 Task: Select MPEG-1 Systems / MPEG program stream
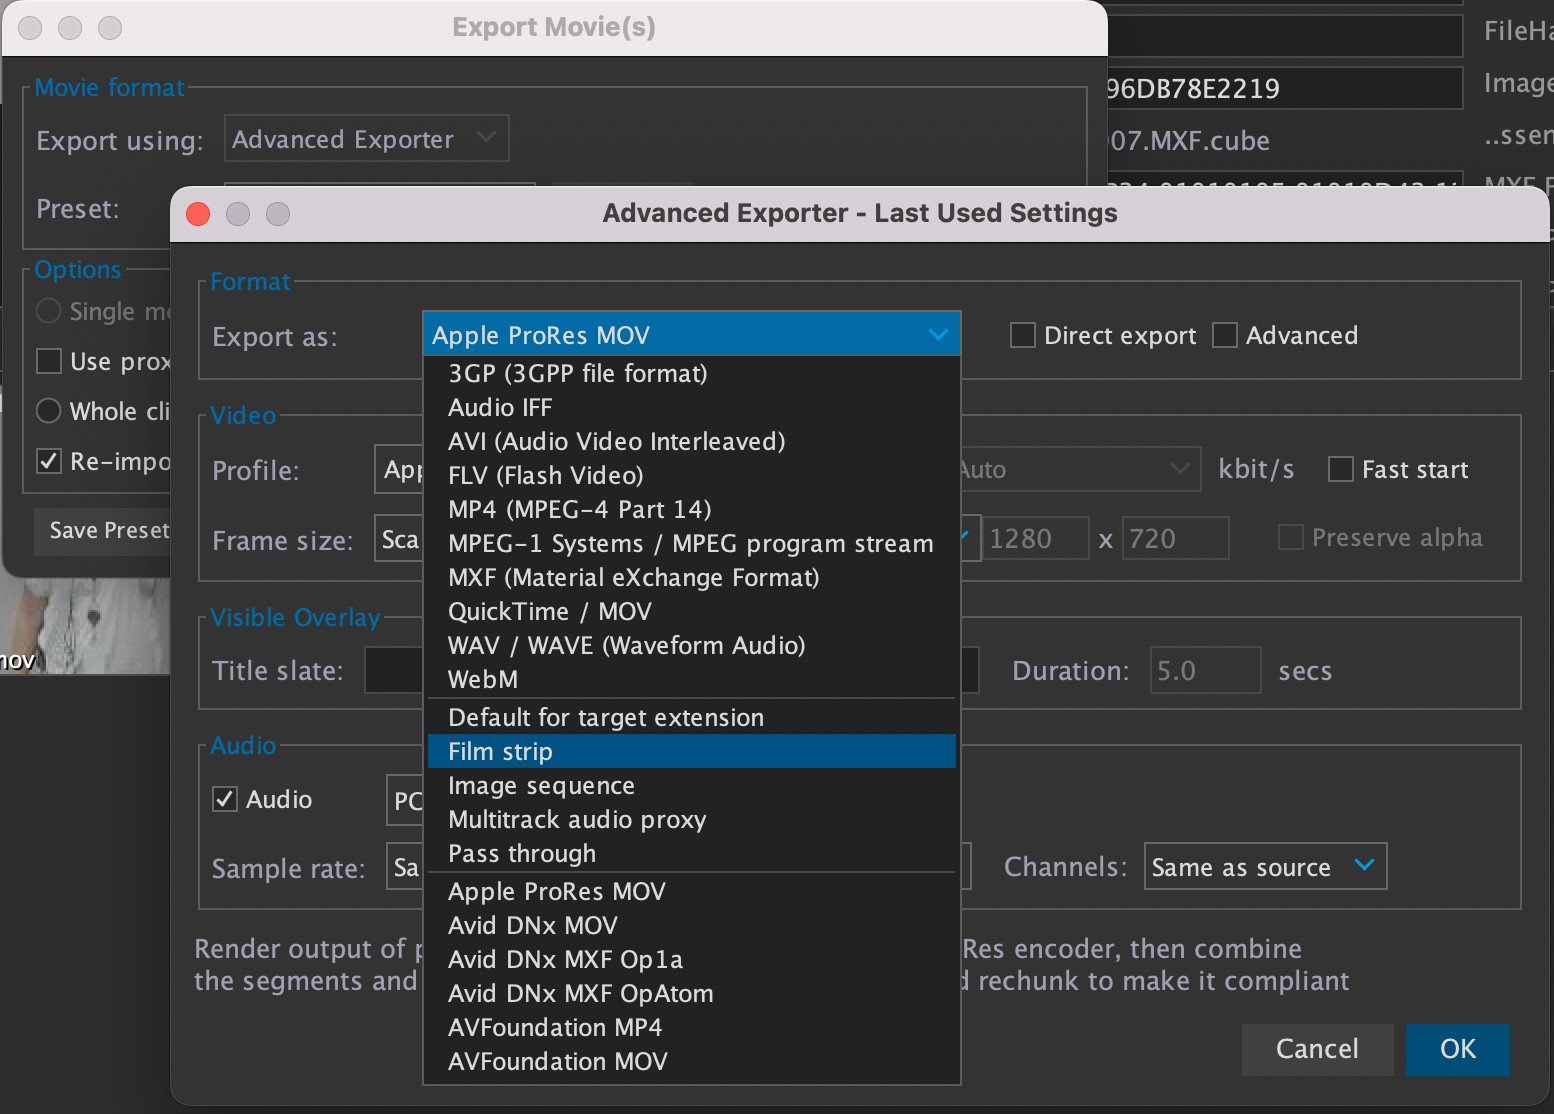pyautogui.click(x=691, y=543)
